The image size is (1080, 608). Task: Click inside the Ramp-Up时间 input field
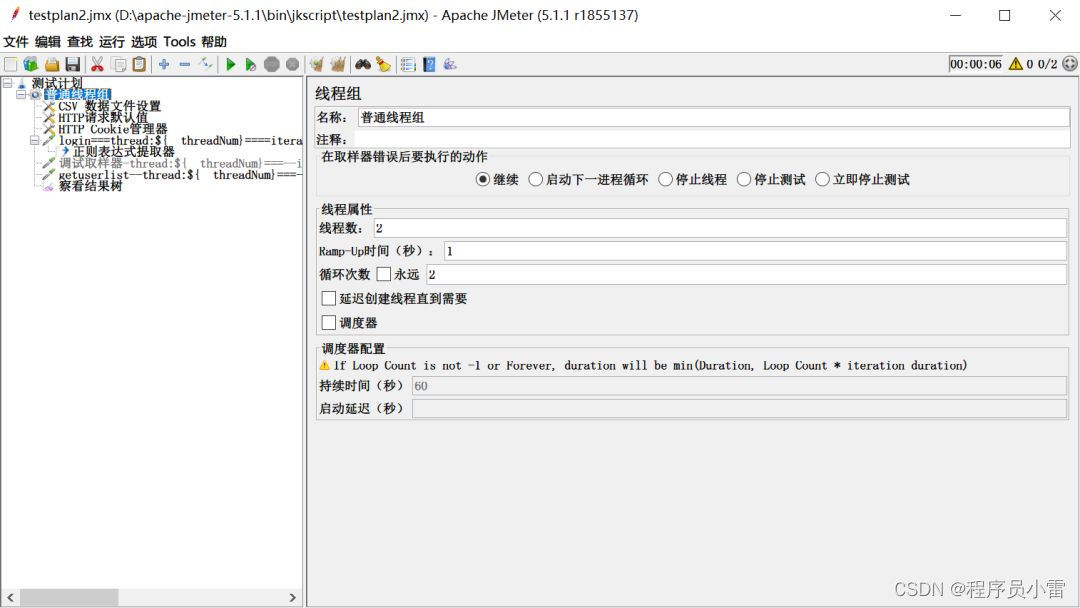pyautogui.click(x=600, y=251)
